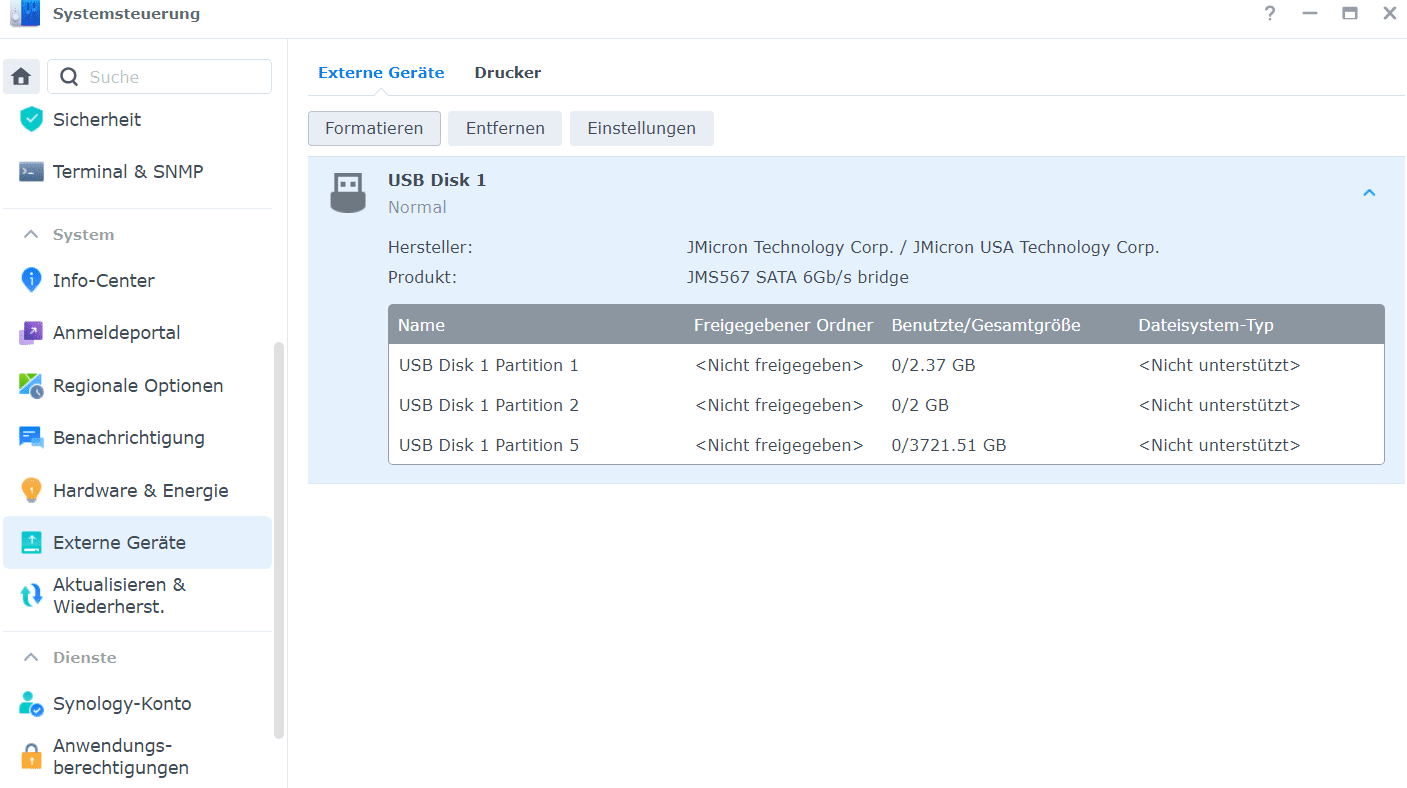Click the USB Disk 1 device icon
Viewport: 1407px width, 788px height.
pyautogui.click(x=348, y=192)
